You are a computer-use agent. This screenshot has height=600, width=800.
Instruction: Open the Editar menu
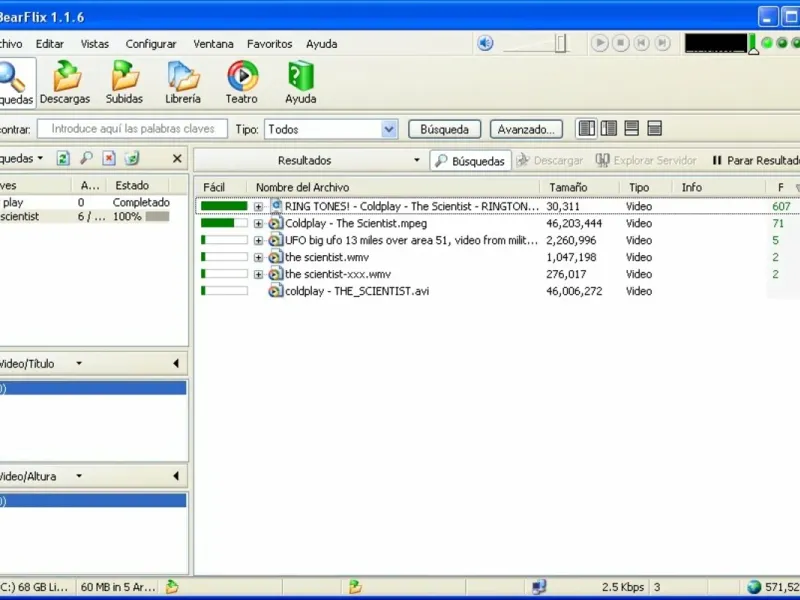49,44
